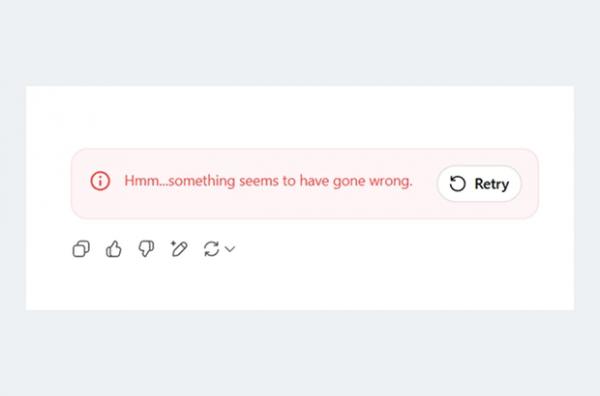Regenerate the response with the circular arrows icon
Viewport: 600px width, 396px height.
coord(212,249)
